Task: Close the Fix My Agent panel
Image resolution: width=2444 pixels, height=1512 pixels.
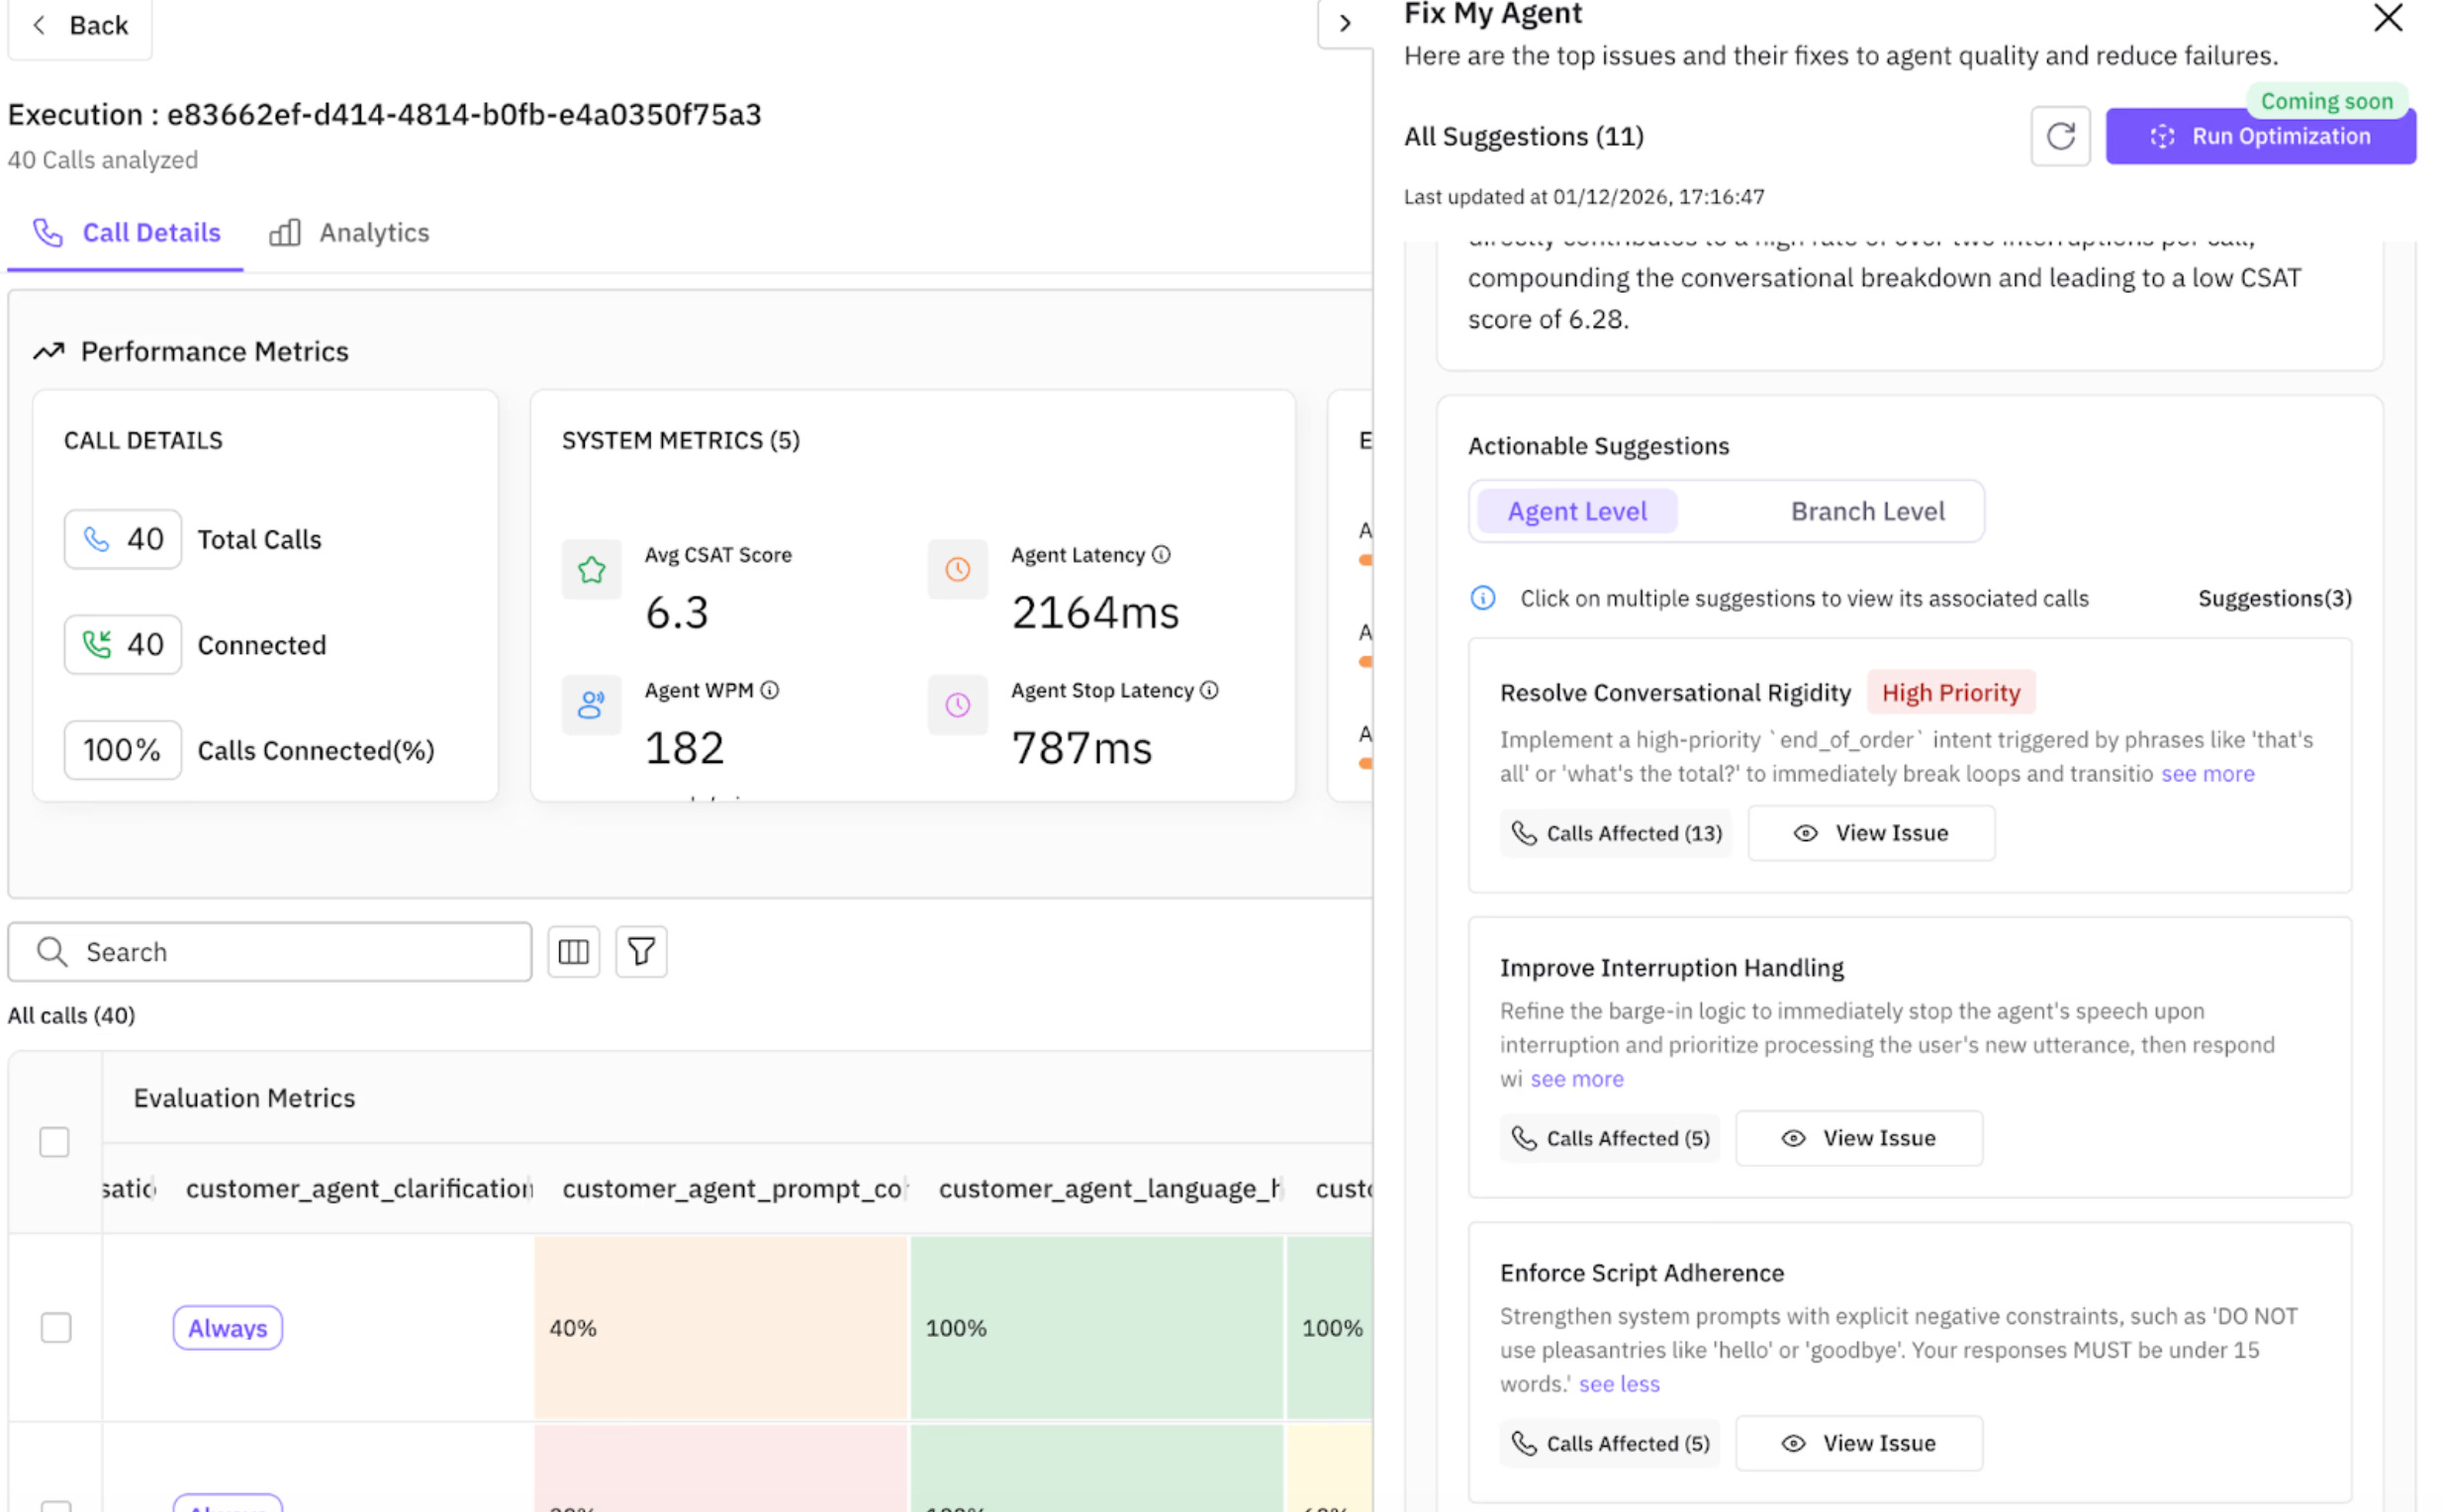Action: tap(2388, 18)
